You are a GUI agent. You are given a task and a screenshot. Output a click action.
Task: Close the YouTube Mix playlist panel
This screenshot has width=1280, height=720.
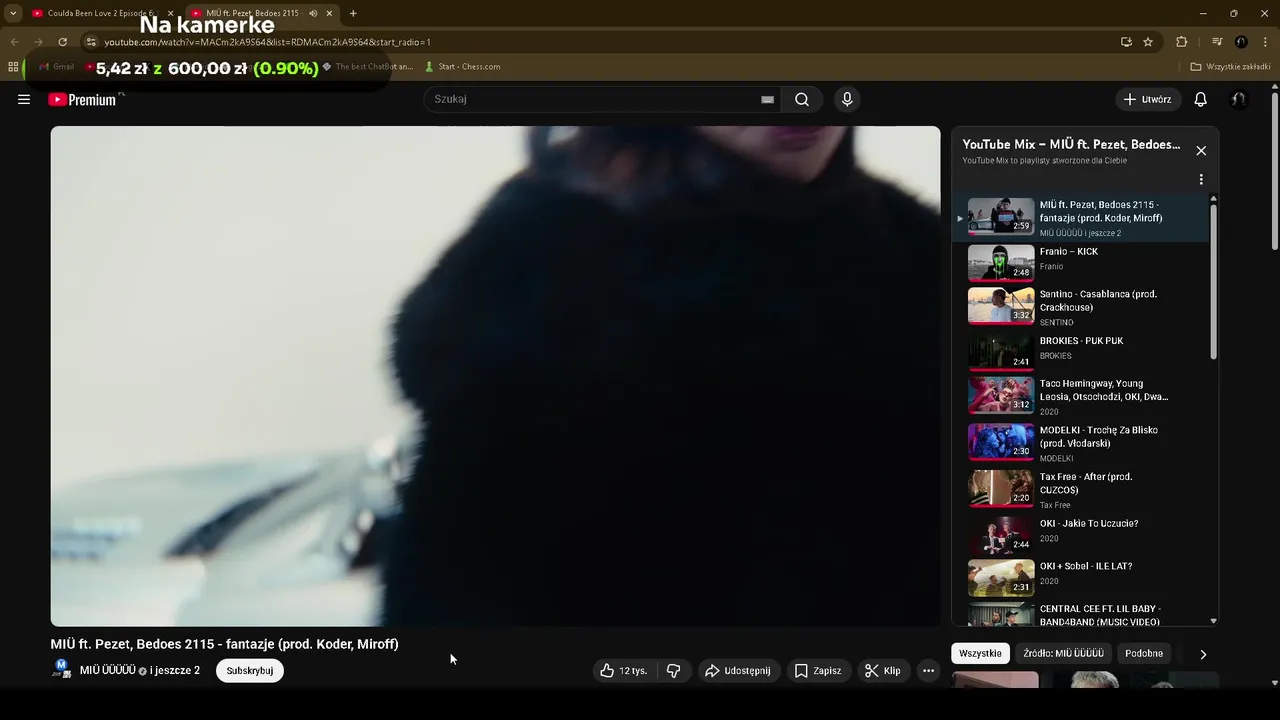(1201, 151)
